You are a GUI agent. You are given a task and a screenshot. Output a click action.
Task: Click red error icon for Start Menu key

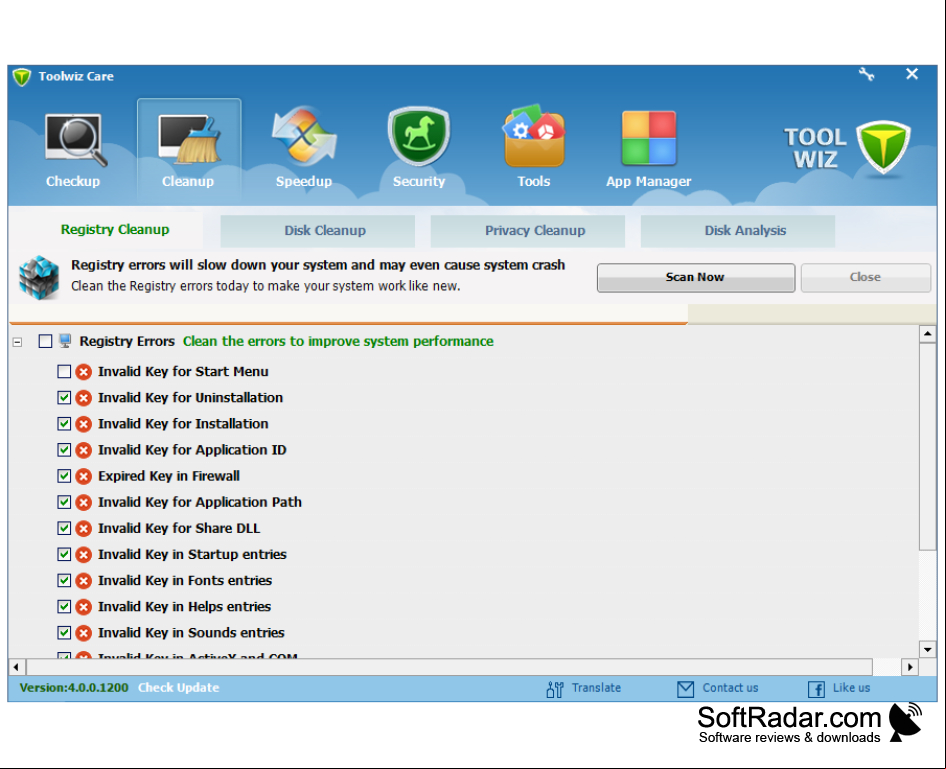[x=84, y=372]
